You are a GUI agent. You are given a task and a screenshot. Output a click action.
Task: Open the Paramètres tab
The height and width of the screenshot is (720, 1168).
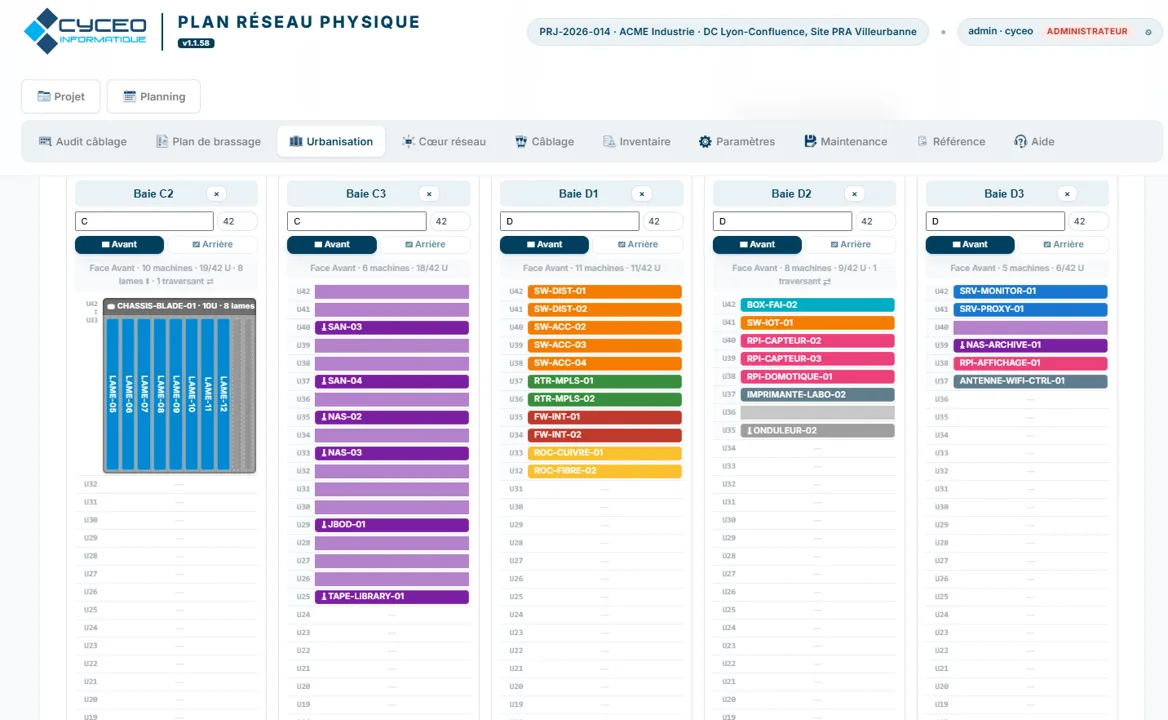click(737, 141)
